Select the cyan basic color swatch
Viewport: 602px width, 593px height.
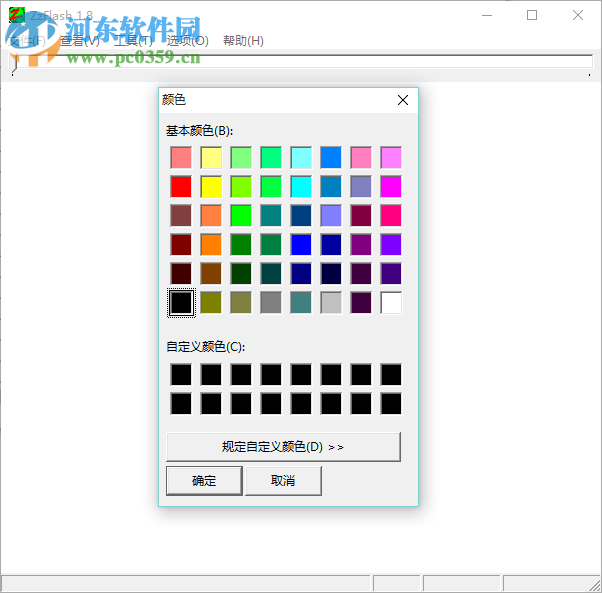(x=301, y=187)
